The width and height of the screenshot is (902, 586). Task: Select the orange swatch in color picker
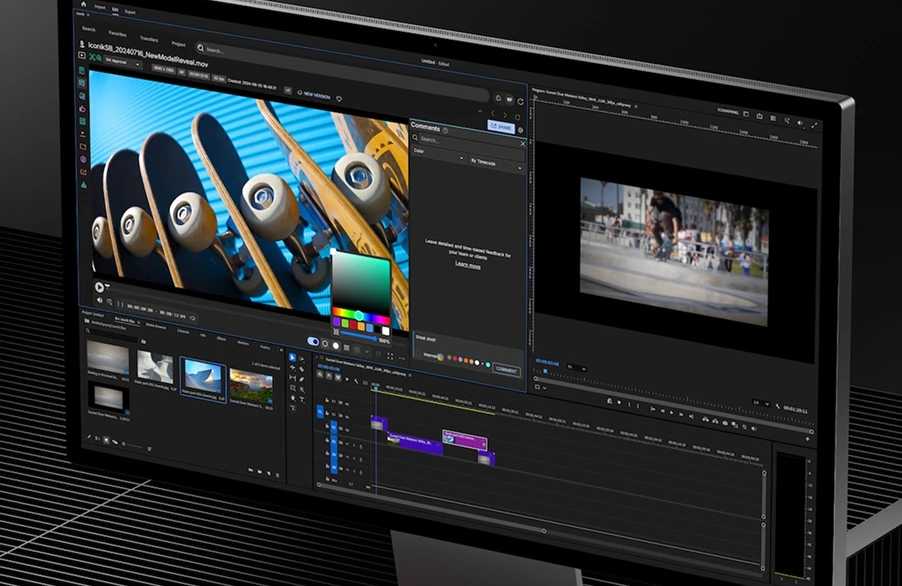tap(361, 326)
